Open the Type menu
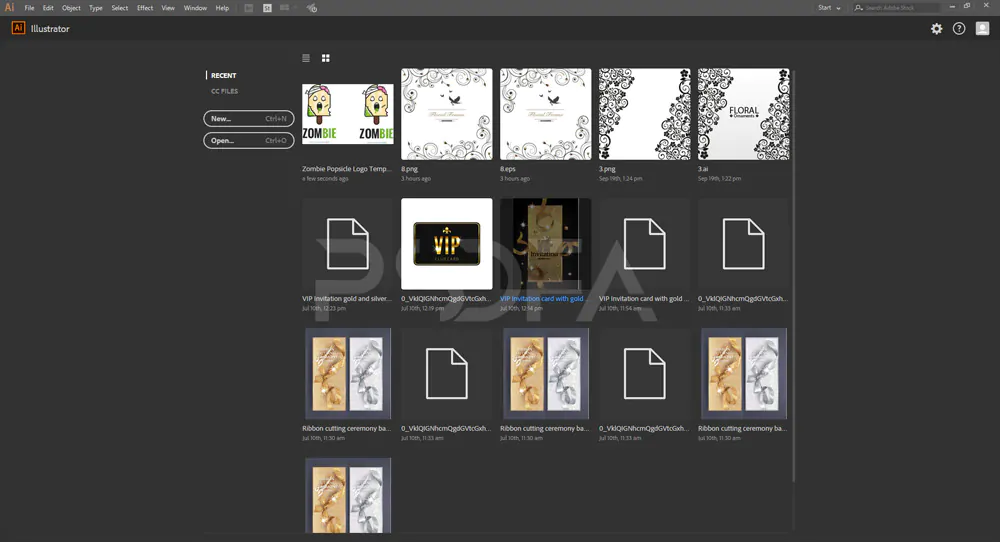Viewport: 1000px width, 542px height. pos(96,8)
